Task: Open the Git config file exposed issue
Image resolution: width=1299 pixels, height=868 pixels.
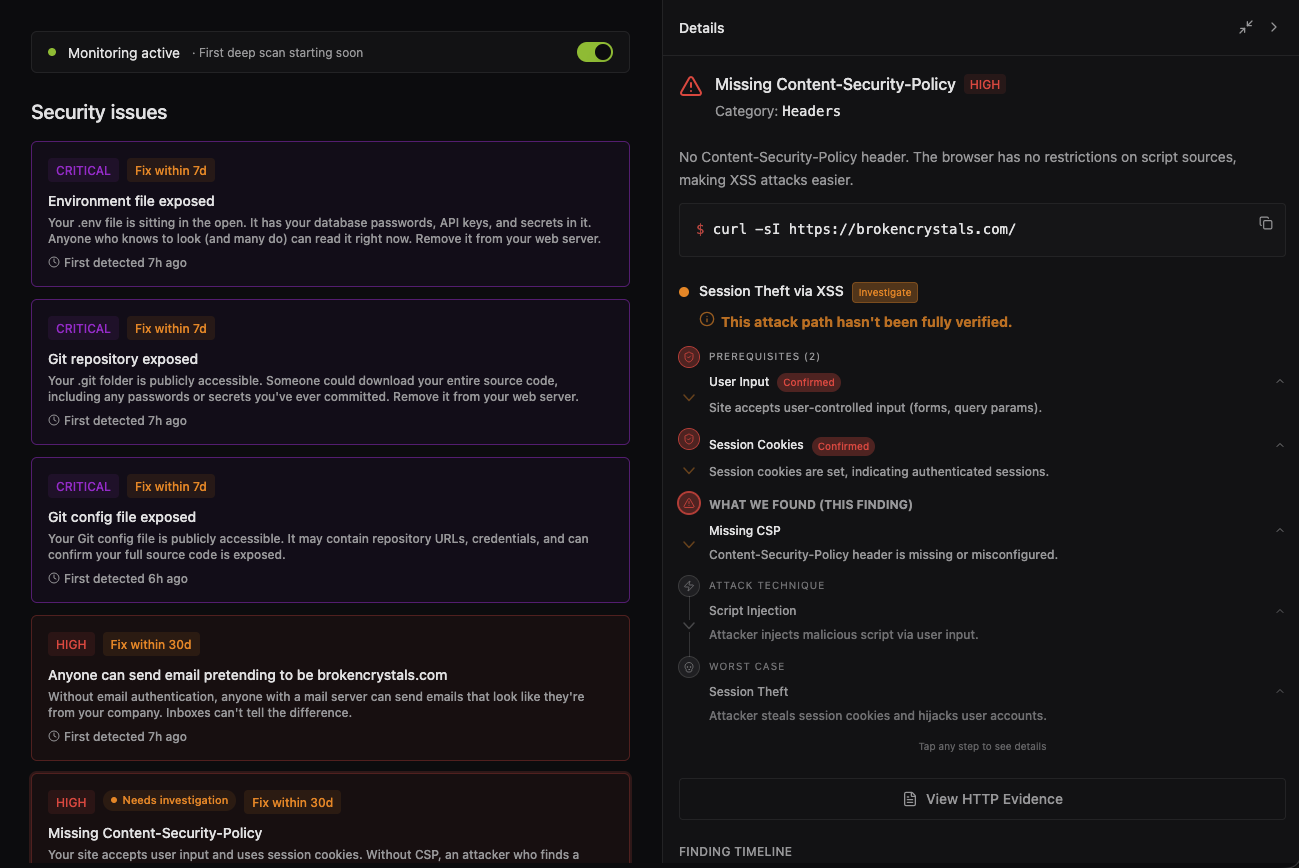Action: coord(330,530)
